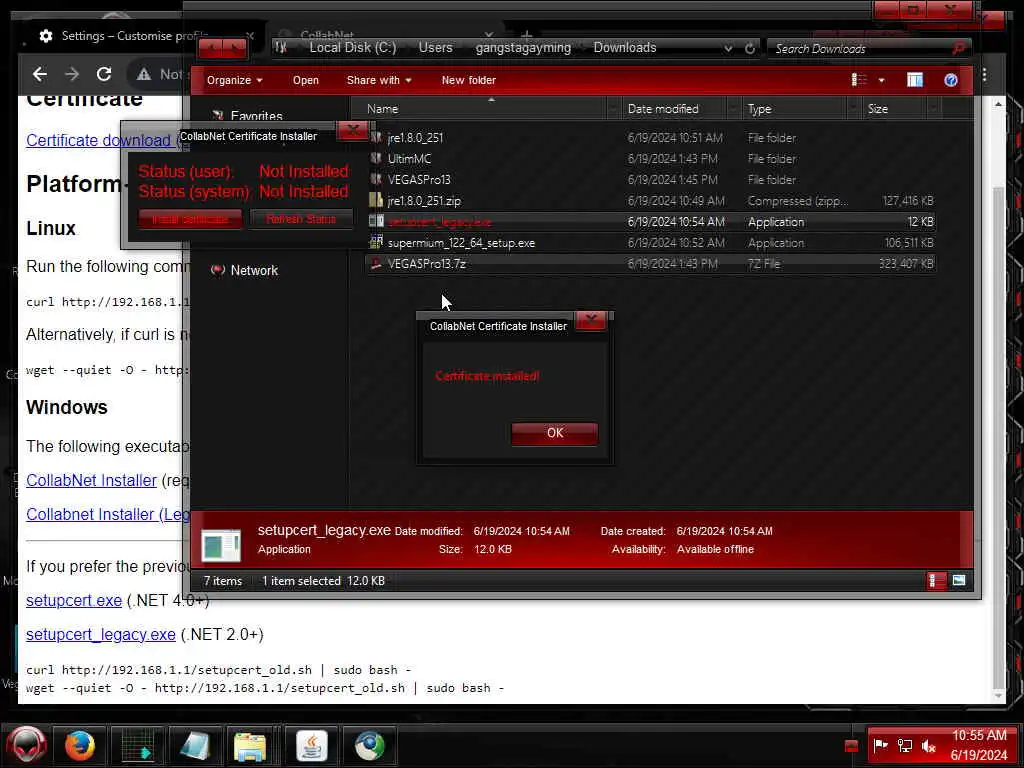1024x768 pixels.
Task: Open CollabNet Installer link
Action: coord(91,480)
